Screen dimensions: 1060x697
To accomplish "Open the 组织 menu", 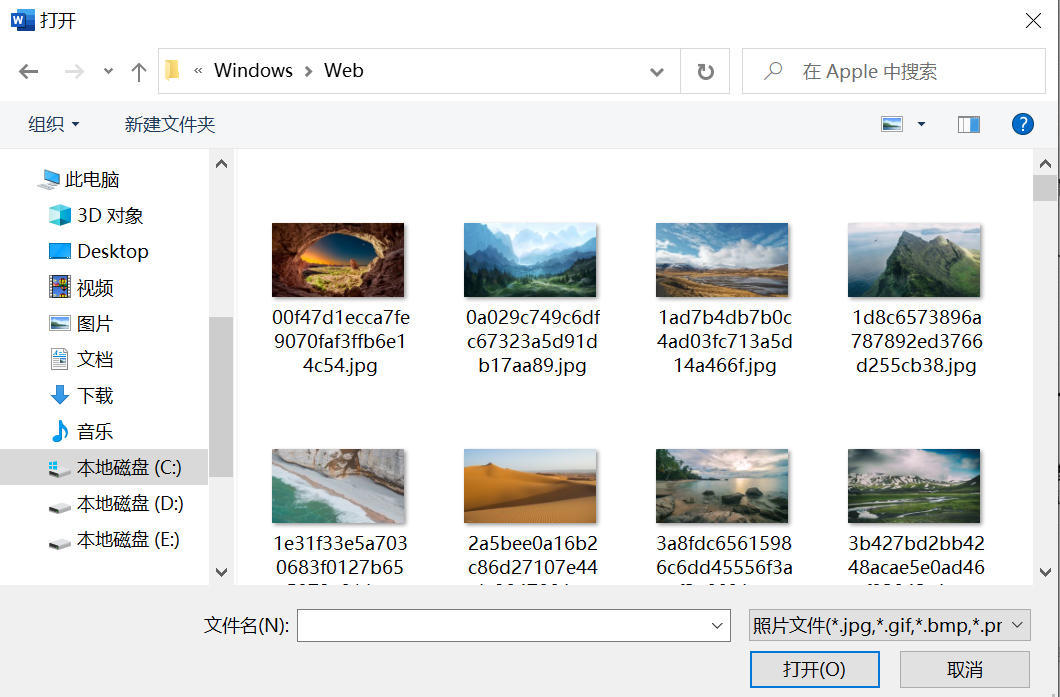I will [x=54, y=124].
